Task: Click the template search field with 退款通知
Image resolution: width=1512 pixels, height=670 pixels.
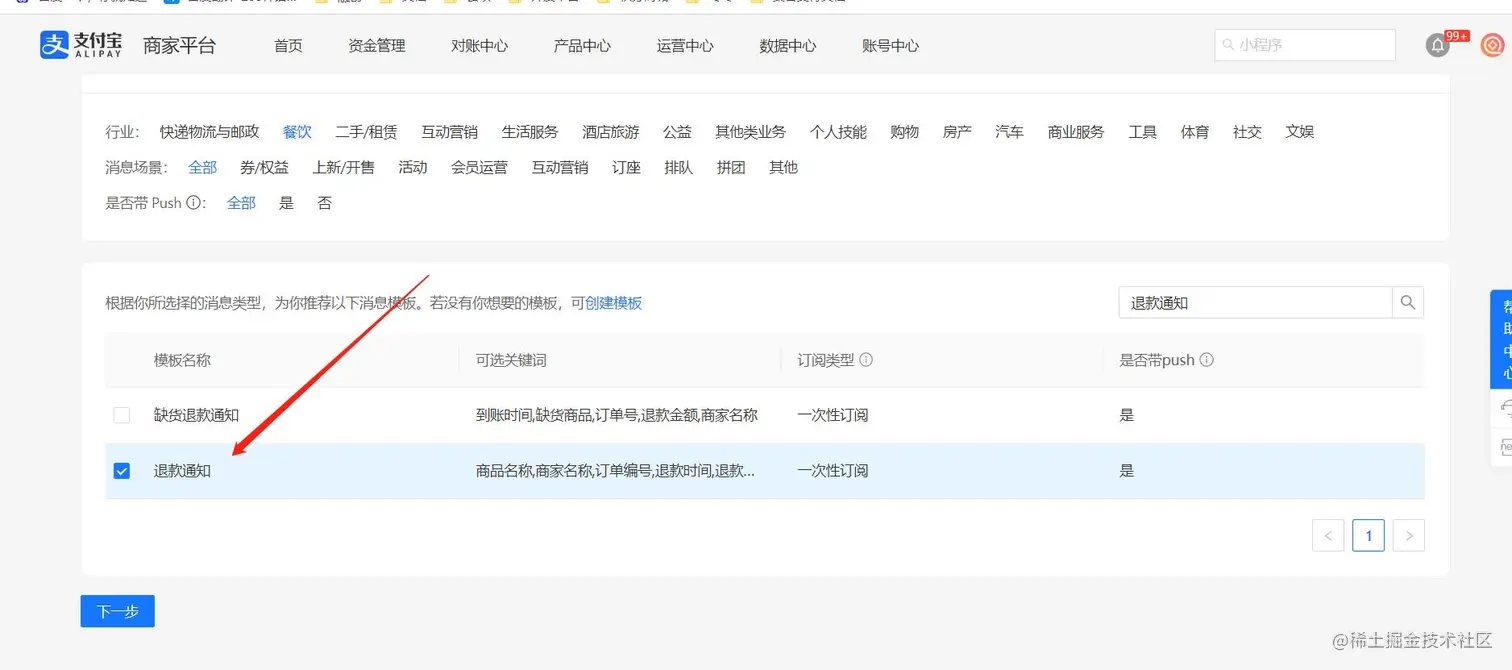Action: point(1256,302)
